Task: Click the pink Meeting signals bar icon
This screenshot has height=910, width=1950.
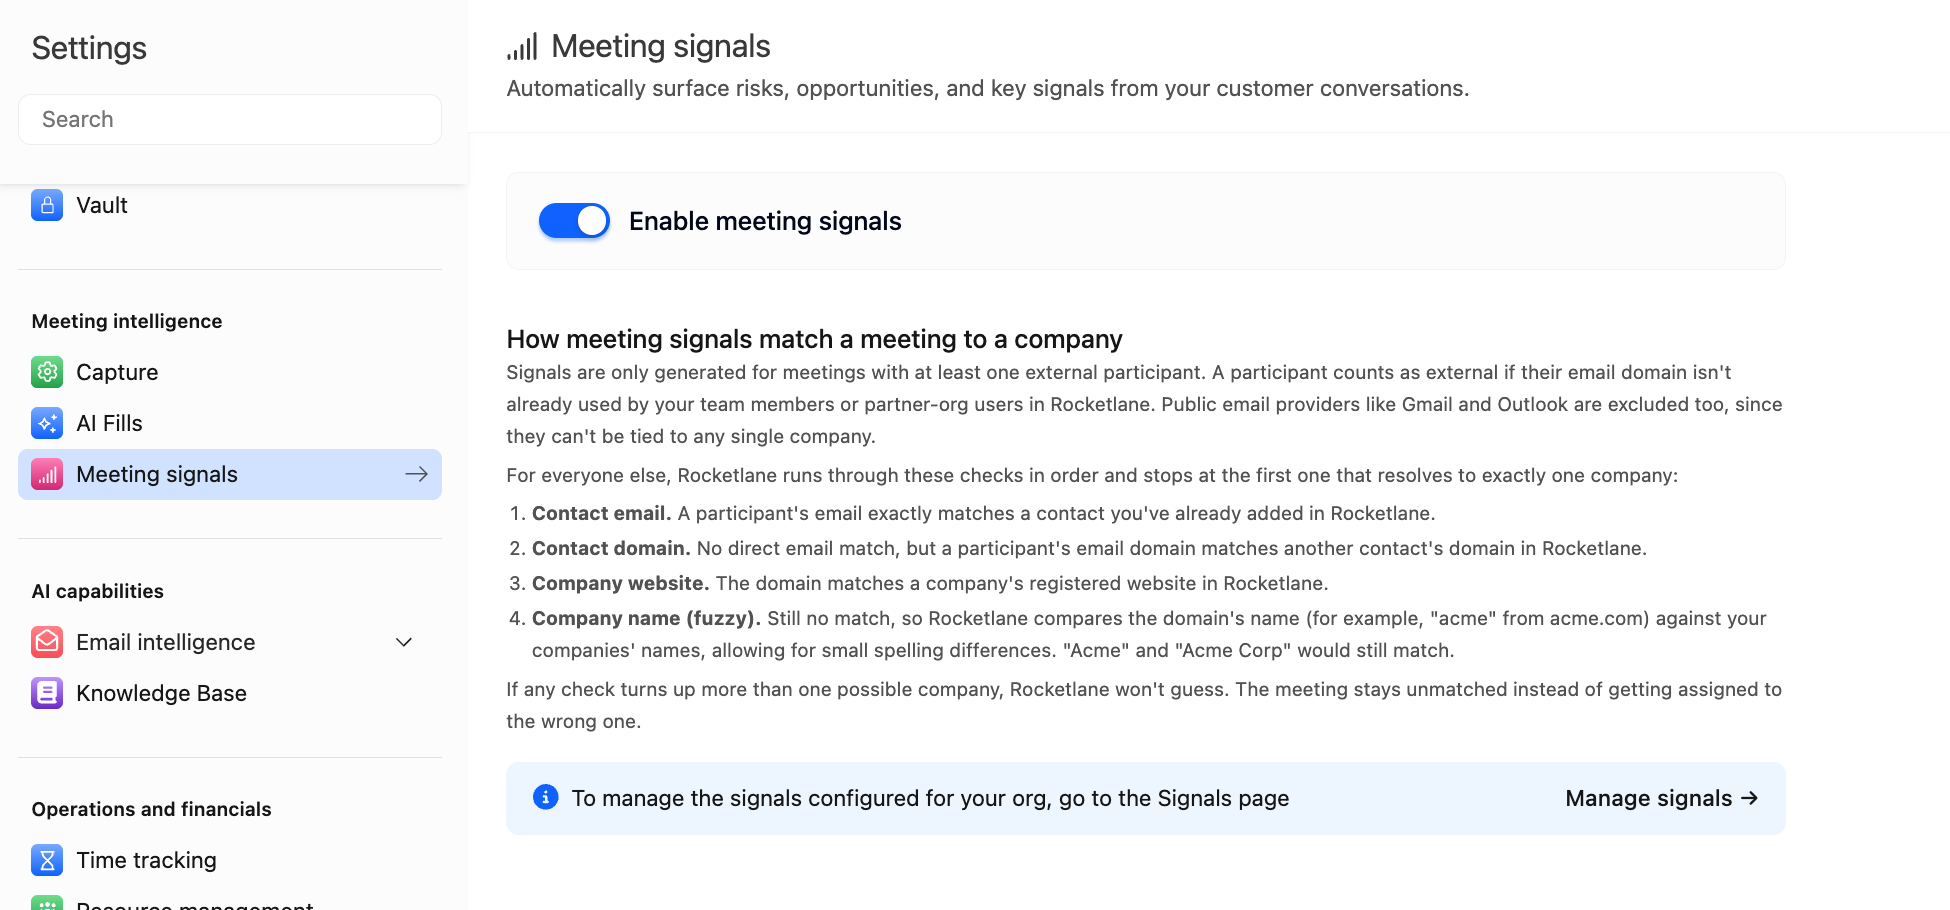Action: (47, 474)
